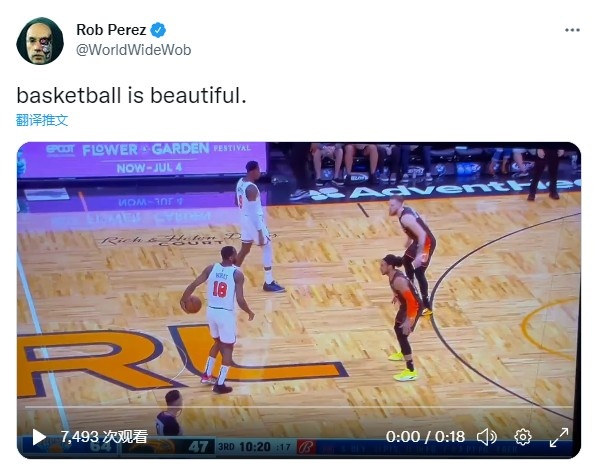Click player number 18 in the video
595x467 pixels.
(x=220, y=289)
